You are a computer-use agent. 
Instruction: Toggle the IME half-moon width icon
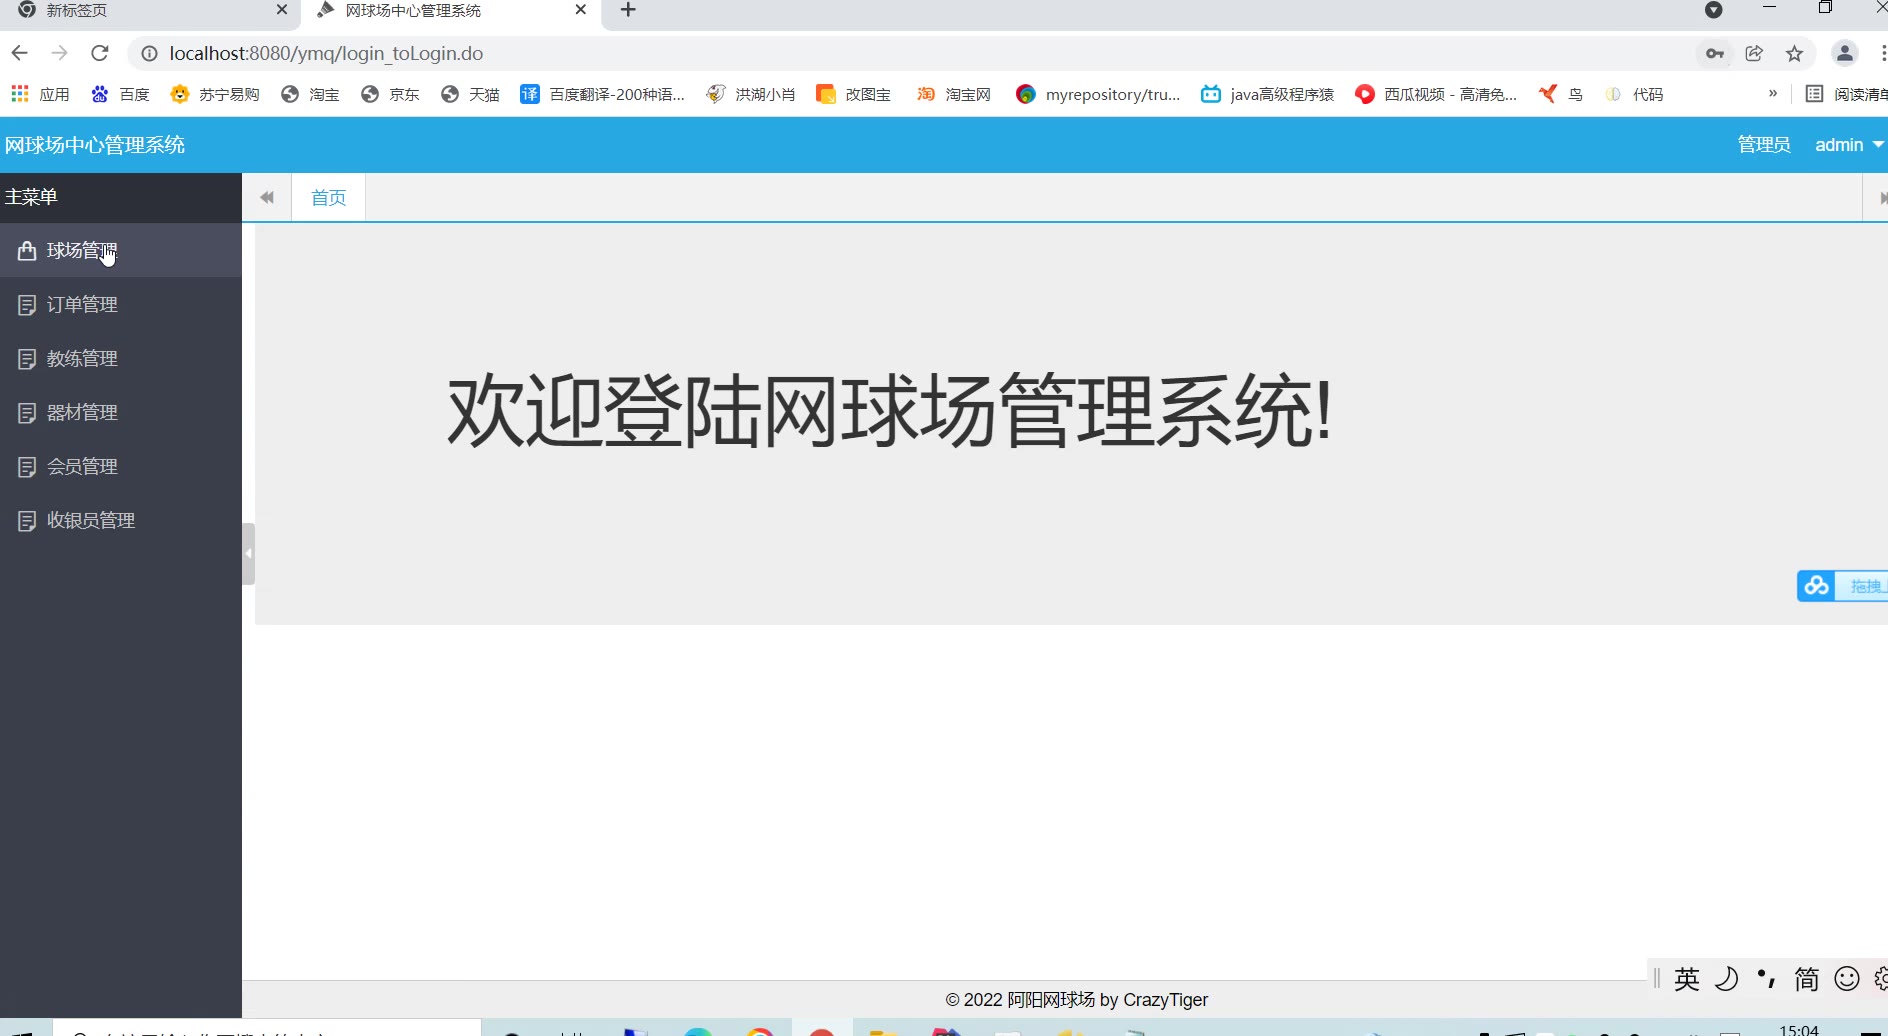click(1727, 979)
